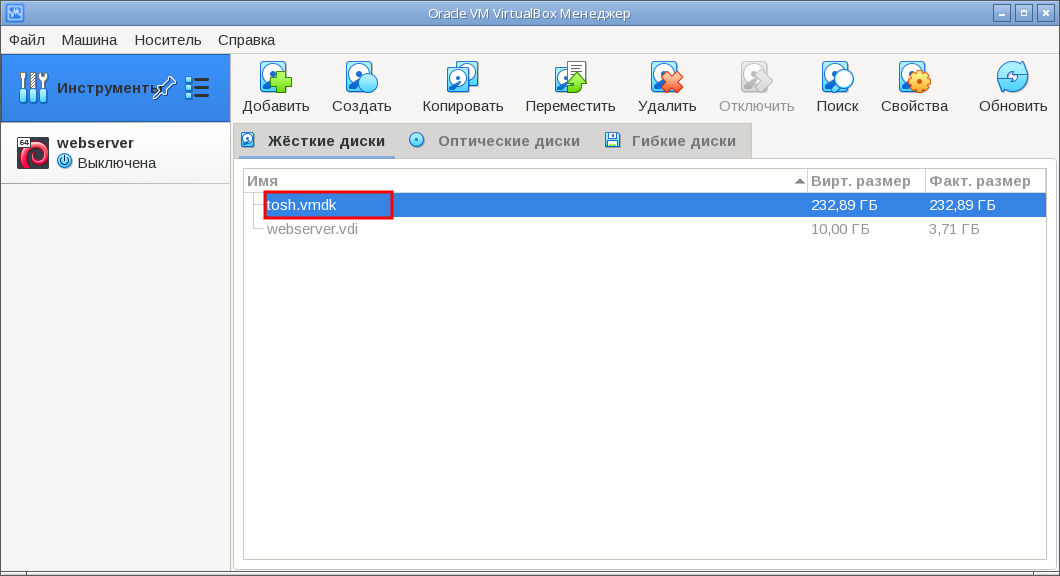Open the Машина menu

click(x=89, y=40)
